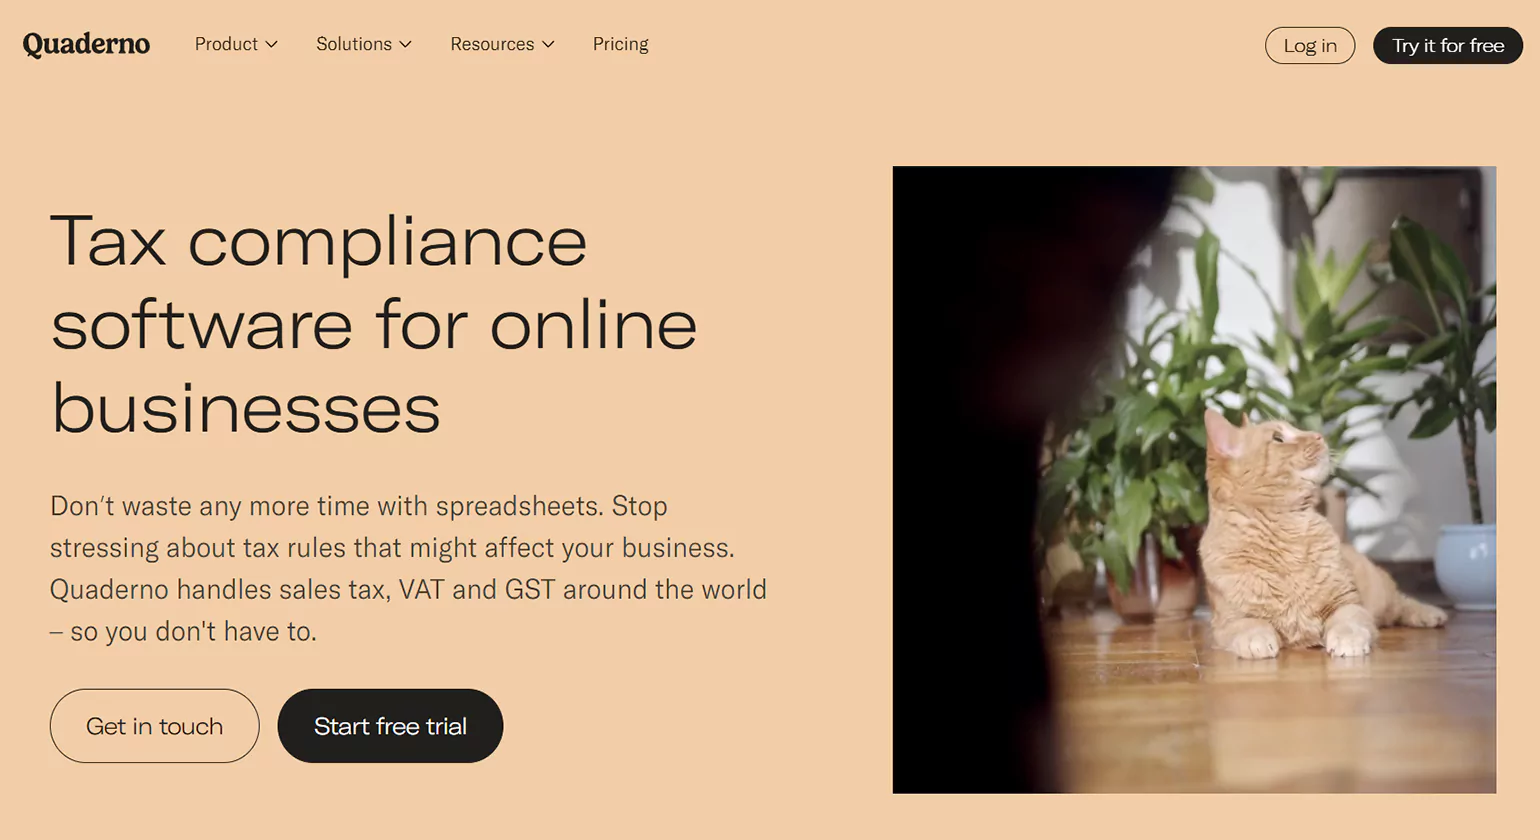This screenshot has height=840, width=1540.
Task: Click the 'Tax compliance' headline line
Action: click(319, 241)
